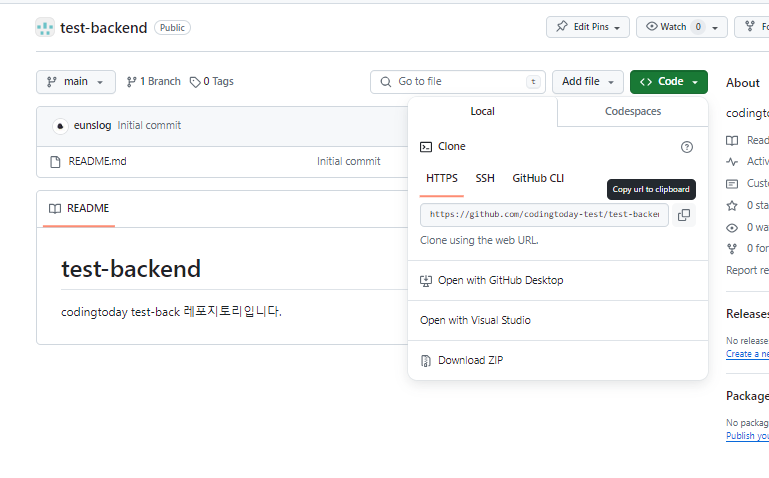Viewport: 769px width, 478px height.
Task: Select the README tab
Action: (x=79, y=208)
